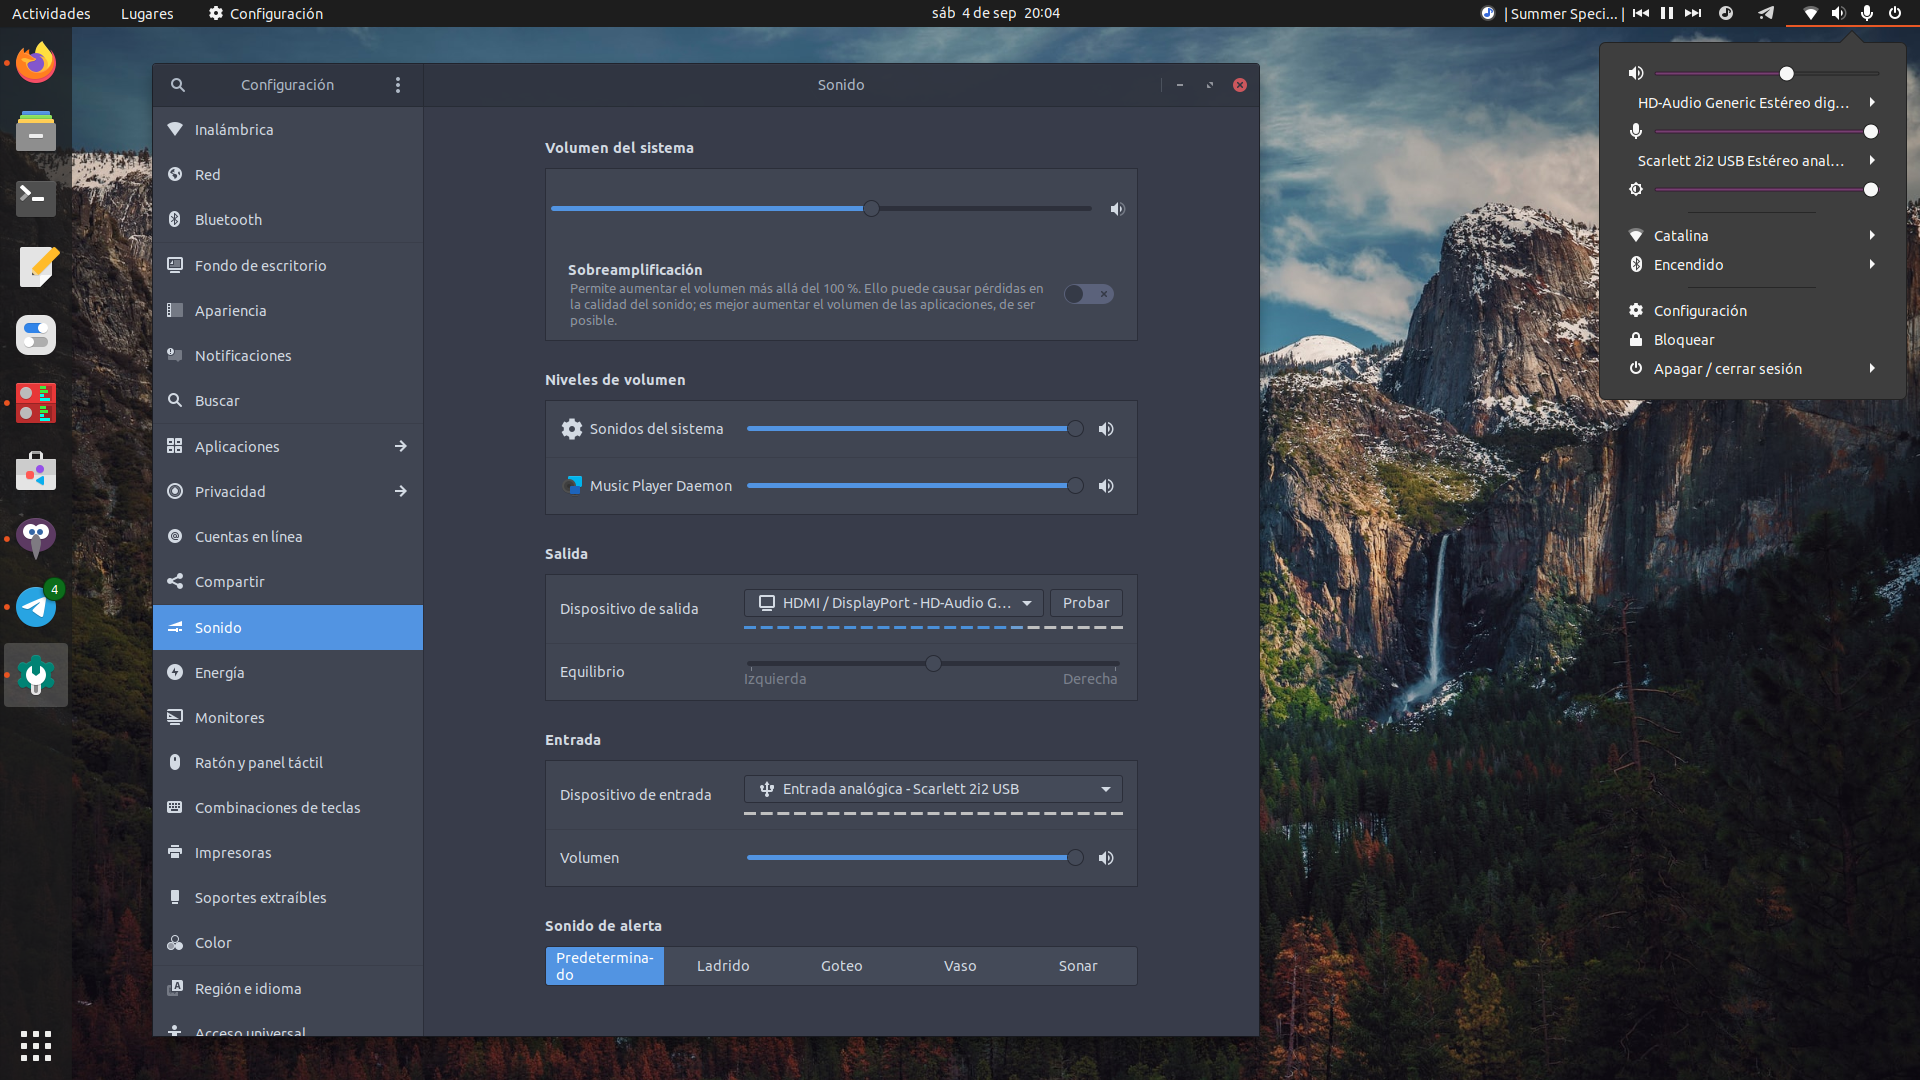Skip to next track in top bar

pos(1693,13)
